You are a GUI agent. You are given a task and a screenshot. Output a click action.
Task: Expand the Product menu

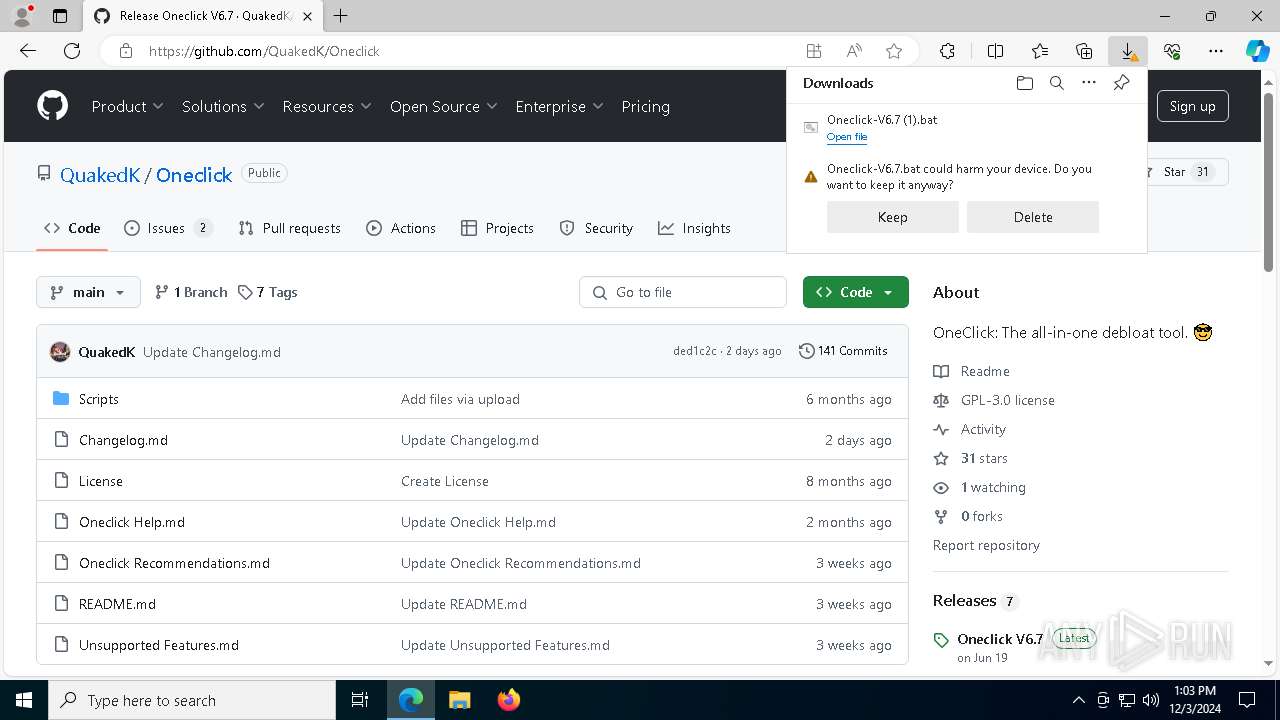(127, 106)
